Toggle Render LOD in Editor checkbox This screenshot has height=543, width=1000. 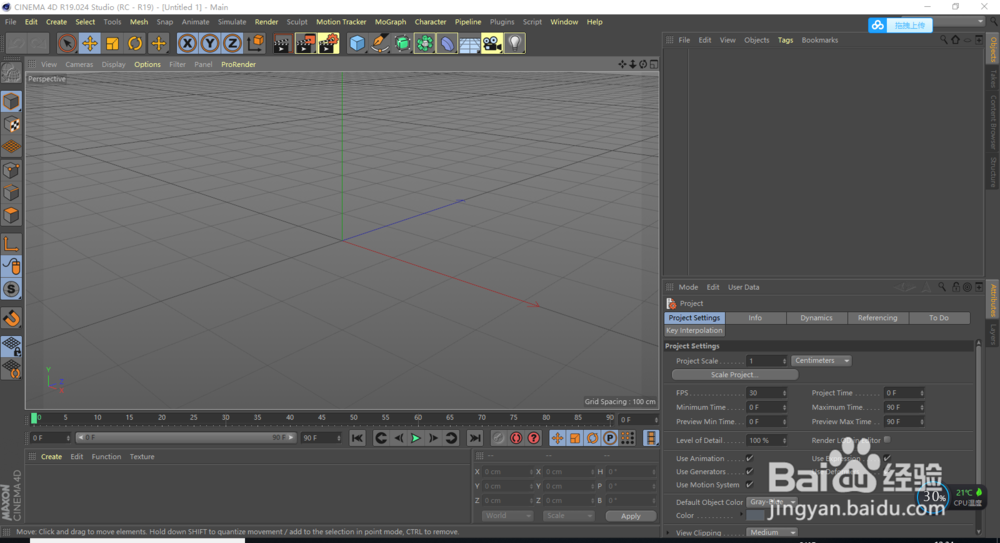pyautogui.click(x=887, y=440)
